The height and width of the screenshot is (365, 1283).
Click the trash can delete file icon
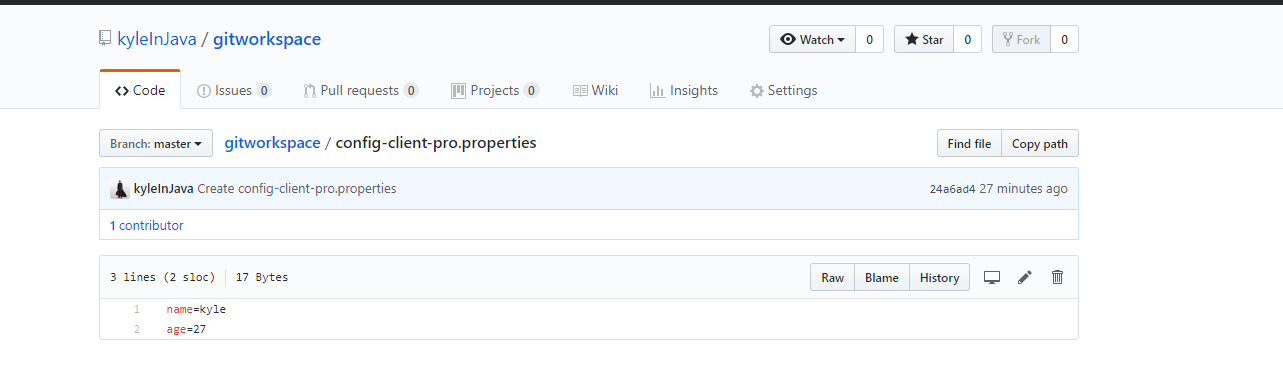(x=1057, y=277)
